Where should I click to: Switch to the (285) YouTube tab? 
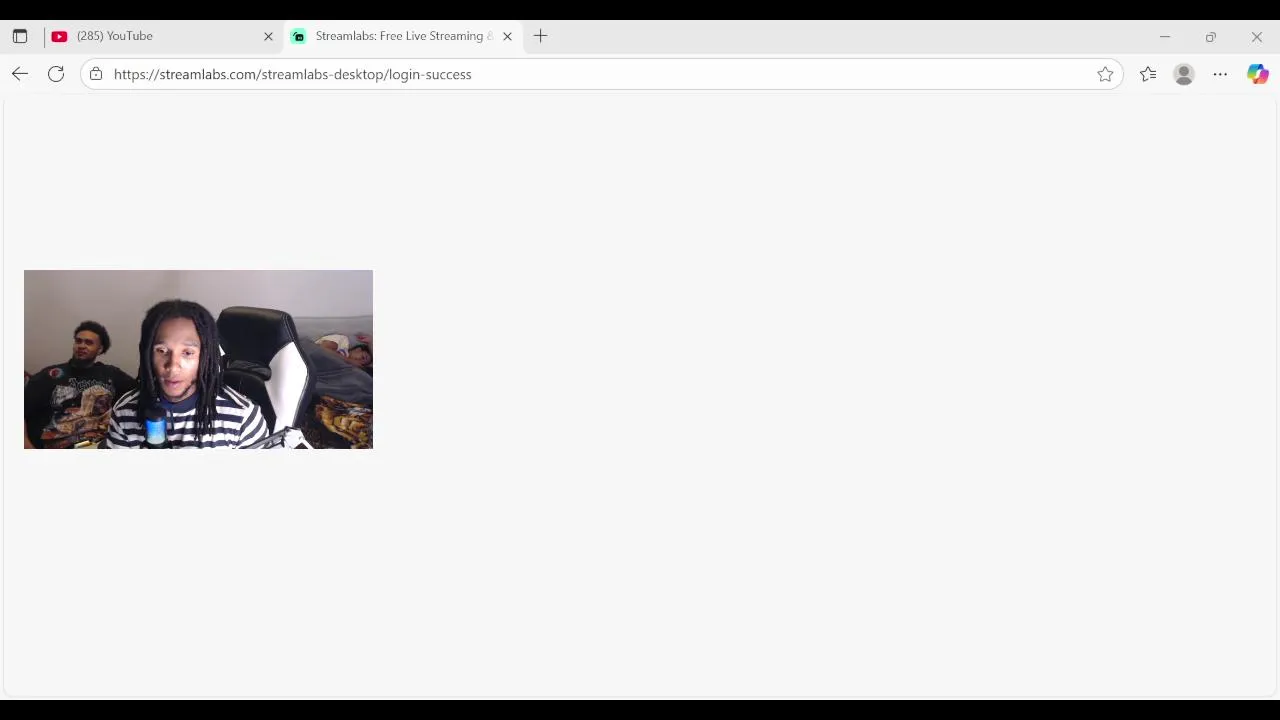pyautogui.click(x=164, y=36)
